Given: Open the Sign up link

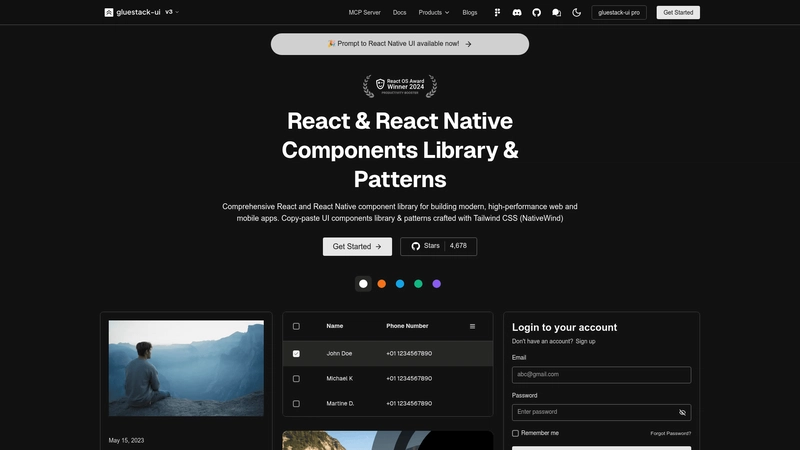Looking at the screenshot, I should coord(585,341).
